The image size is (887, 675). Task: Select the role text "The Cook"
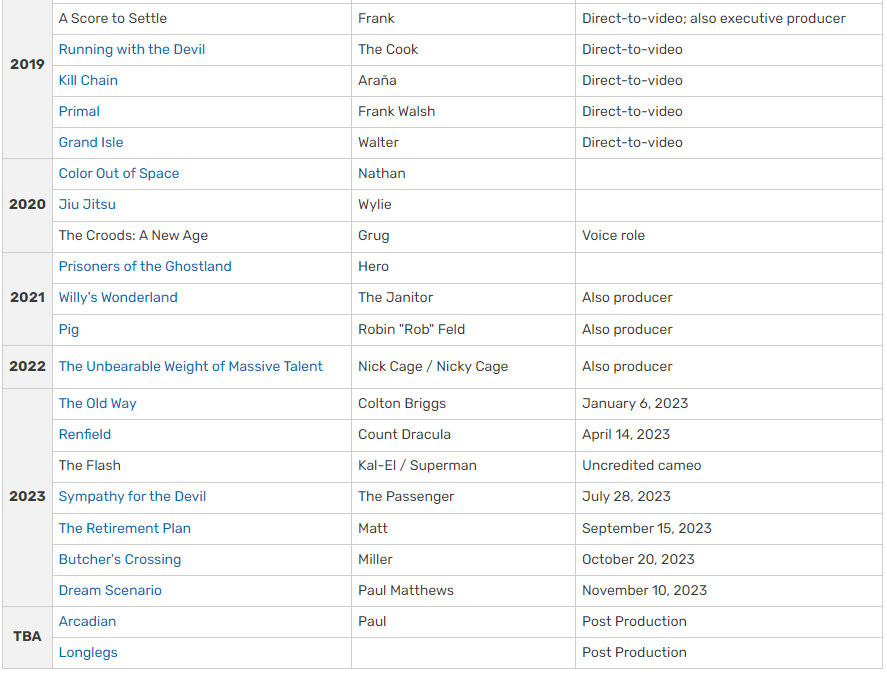(388, 50)
